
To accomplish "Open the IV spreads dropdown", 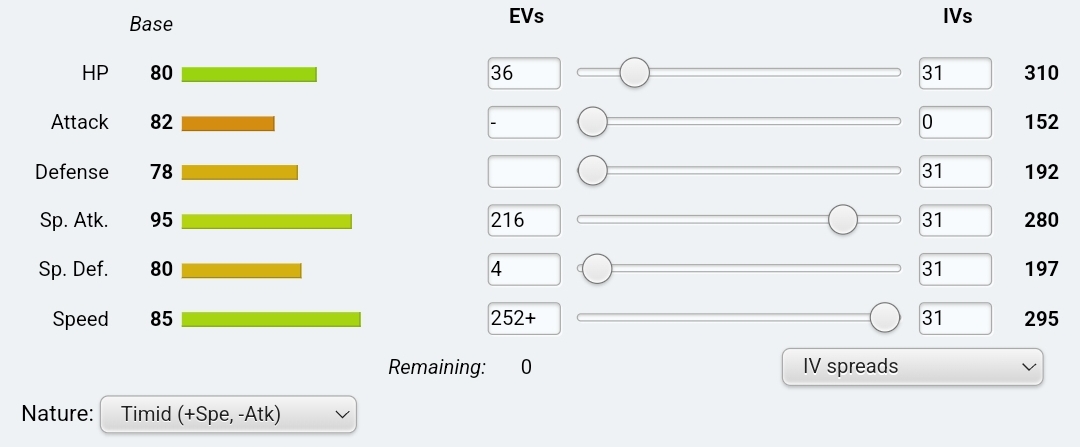I will (x=912, y=366).
